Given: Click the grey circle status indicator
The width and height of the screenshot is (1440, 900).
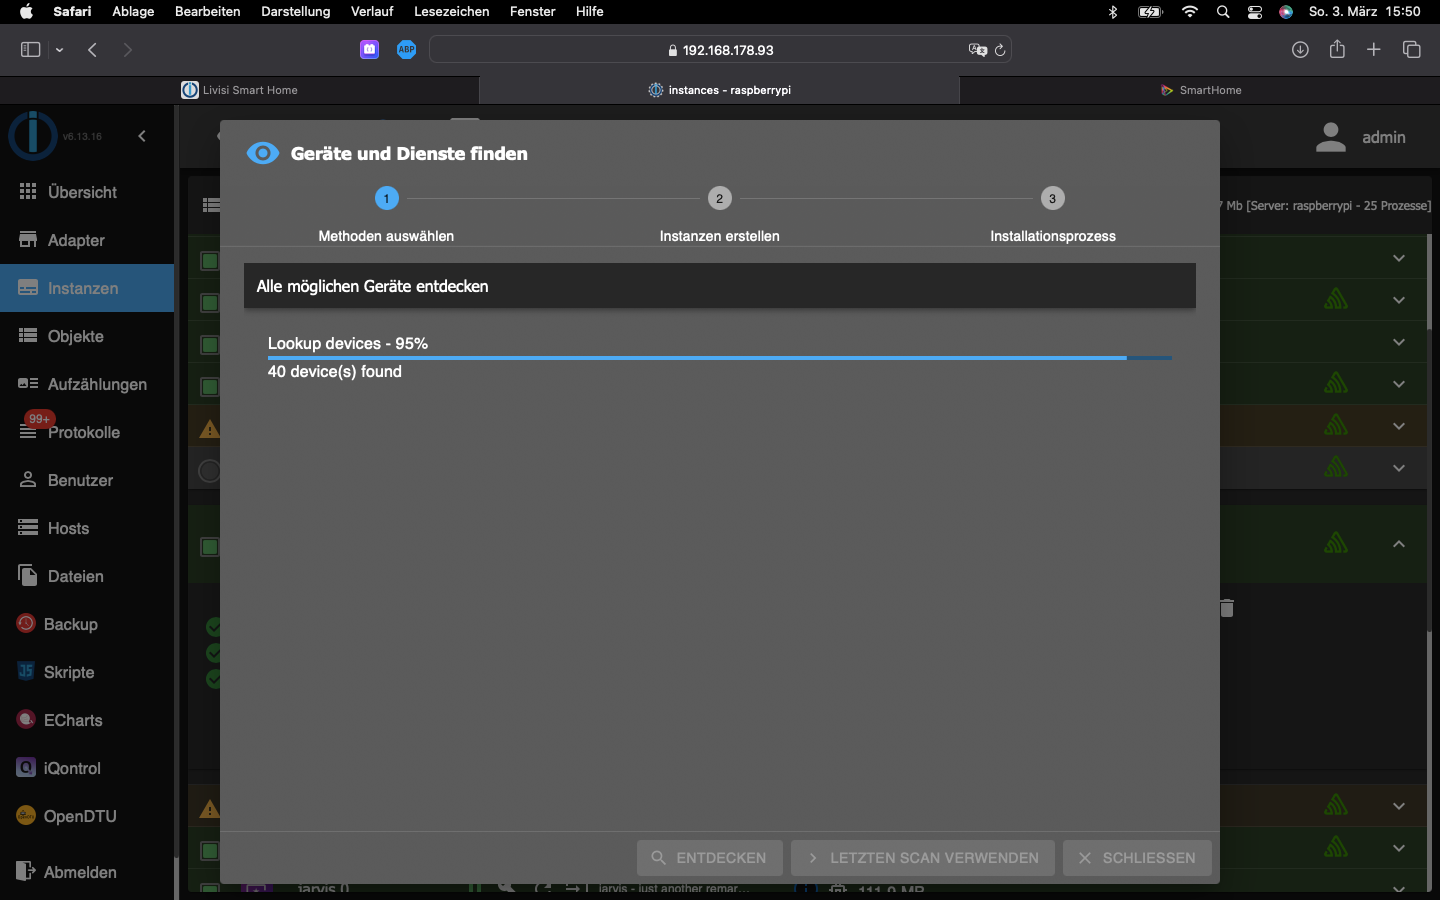Looking at the screenshot, I should point(209,471).
